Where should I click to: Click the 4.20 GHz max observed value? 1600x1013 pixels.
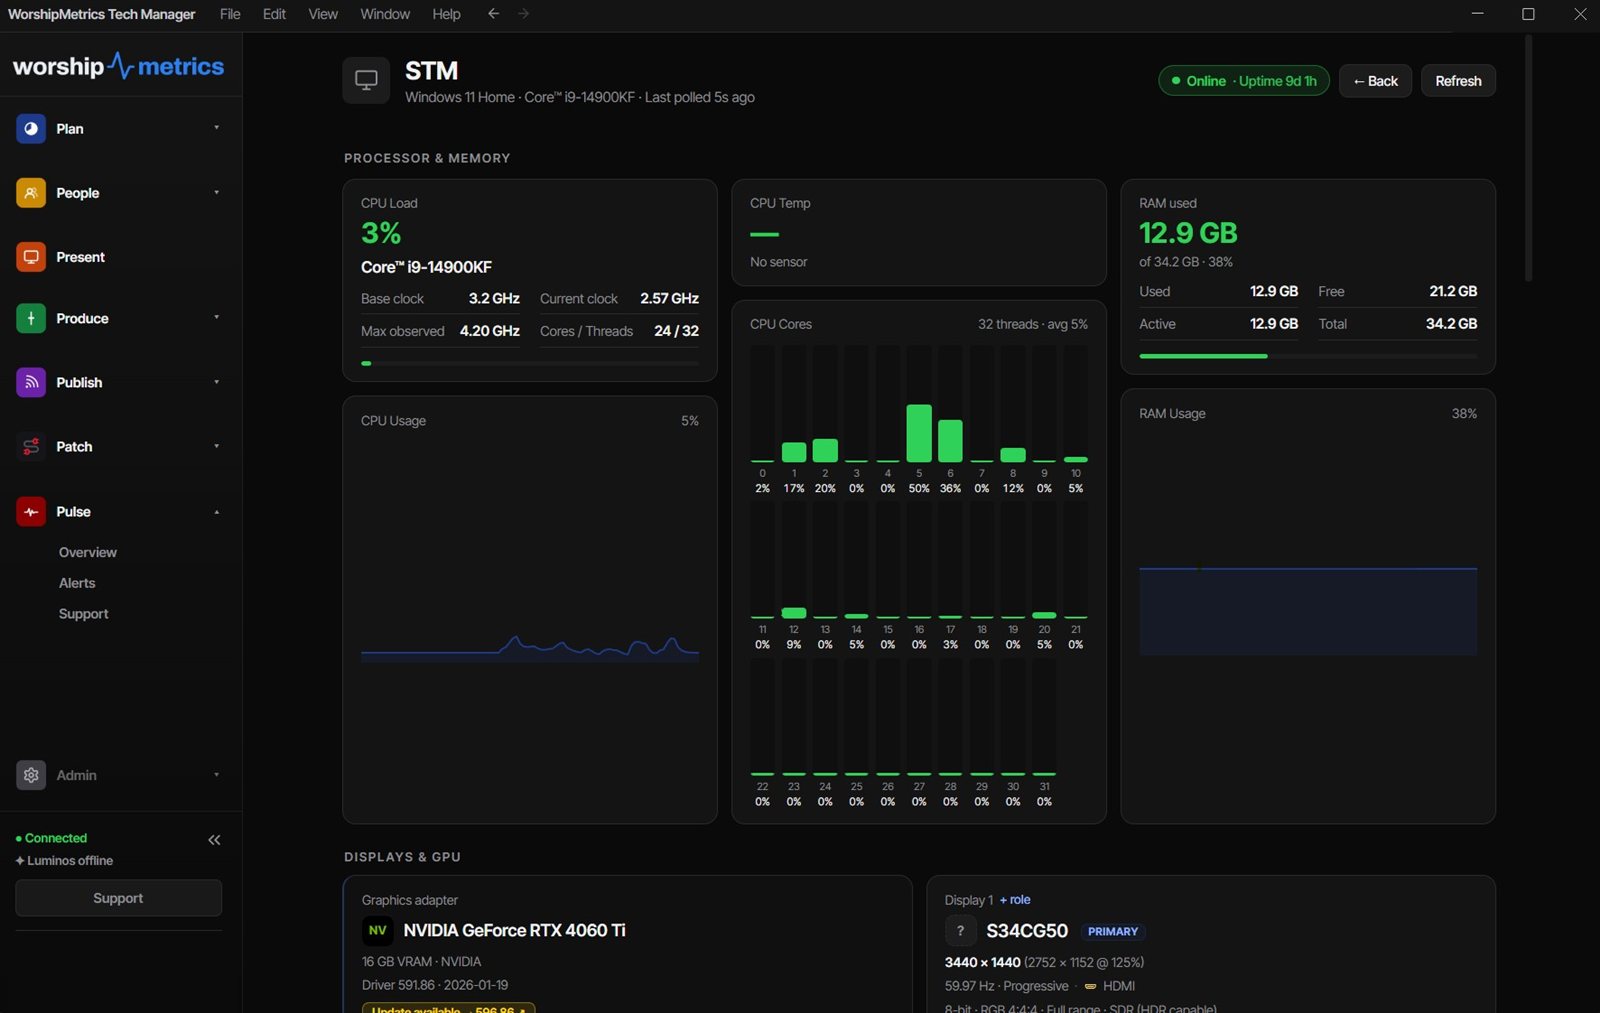[x=489, y=331]
